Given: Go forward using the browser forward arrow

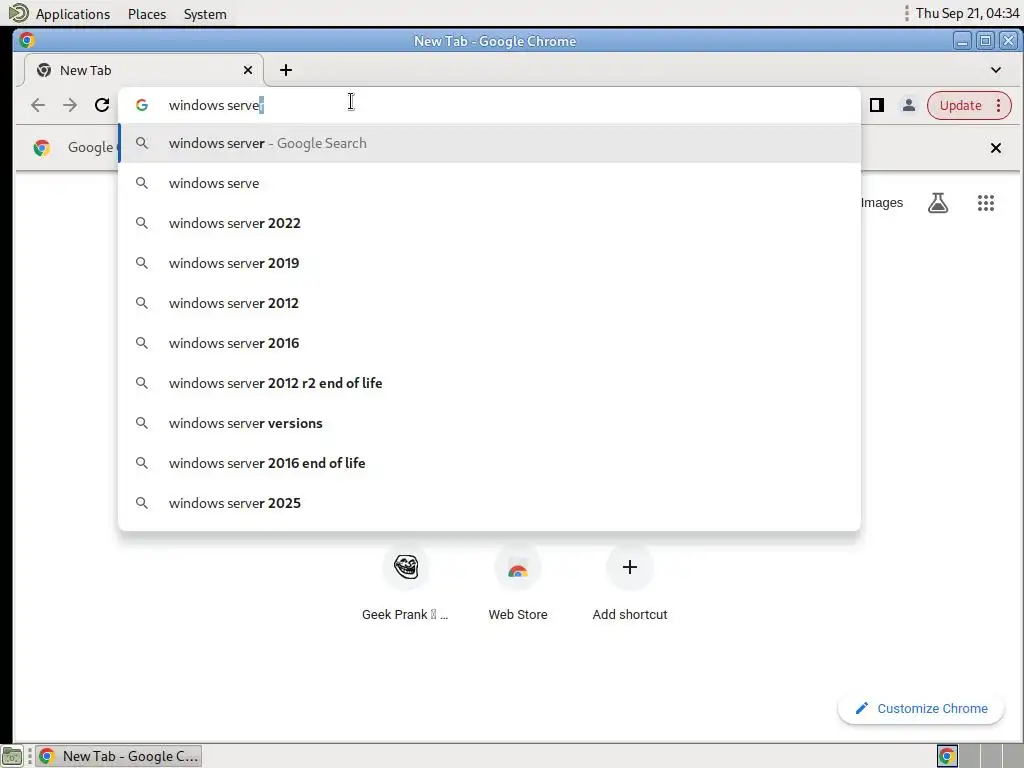Looking at the screenshot, I should (x=70, y=105).
